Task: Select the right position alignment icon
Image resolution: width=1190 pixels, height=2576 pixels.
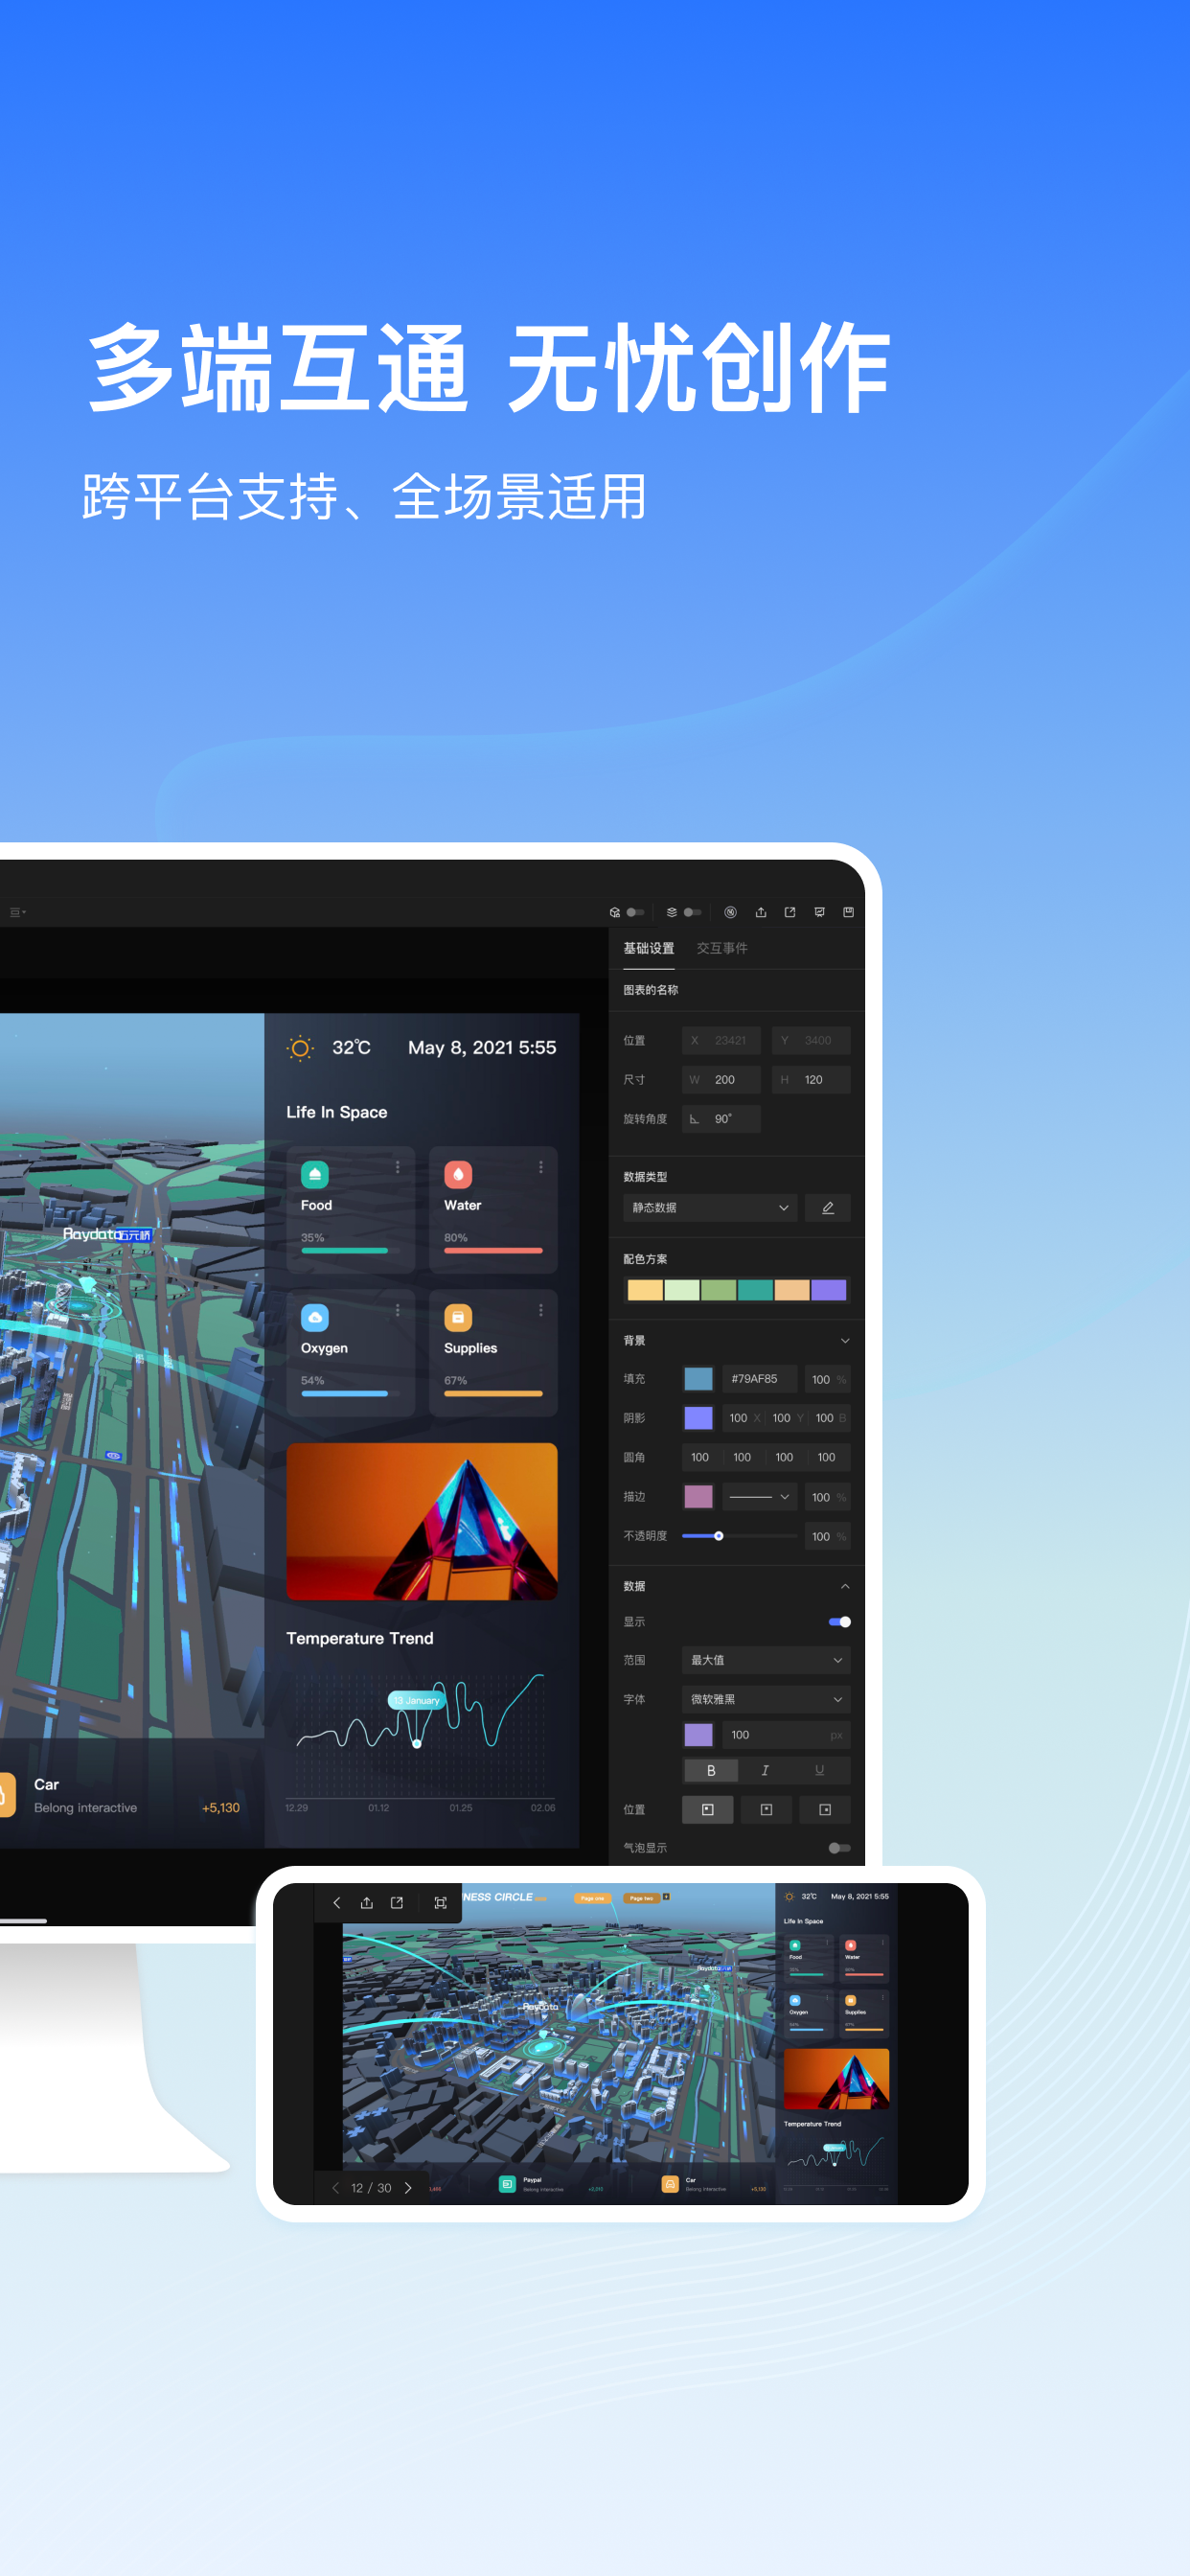Action: point(825,1809)
